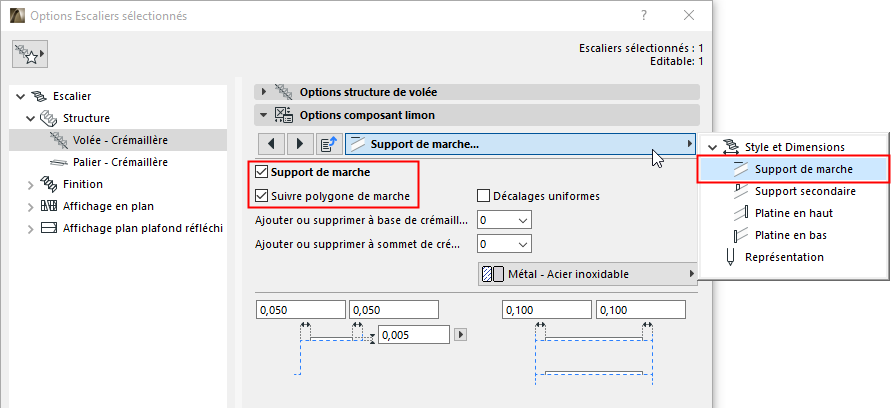Select Platine en bas menu entry
The image size is (891, 408).
coord(793,235)
